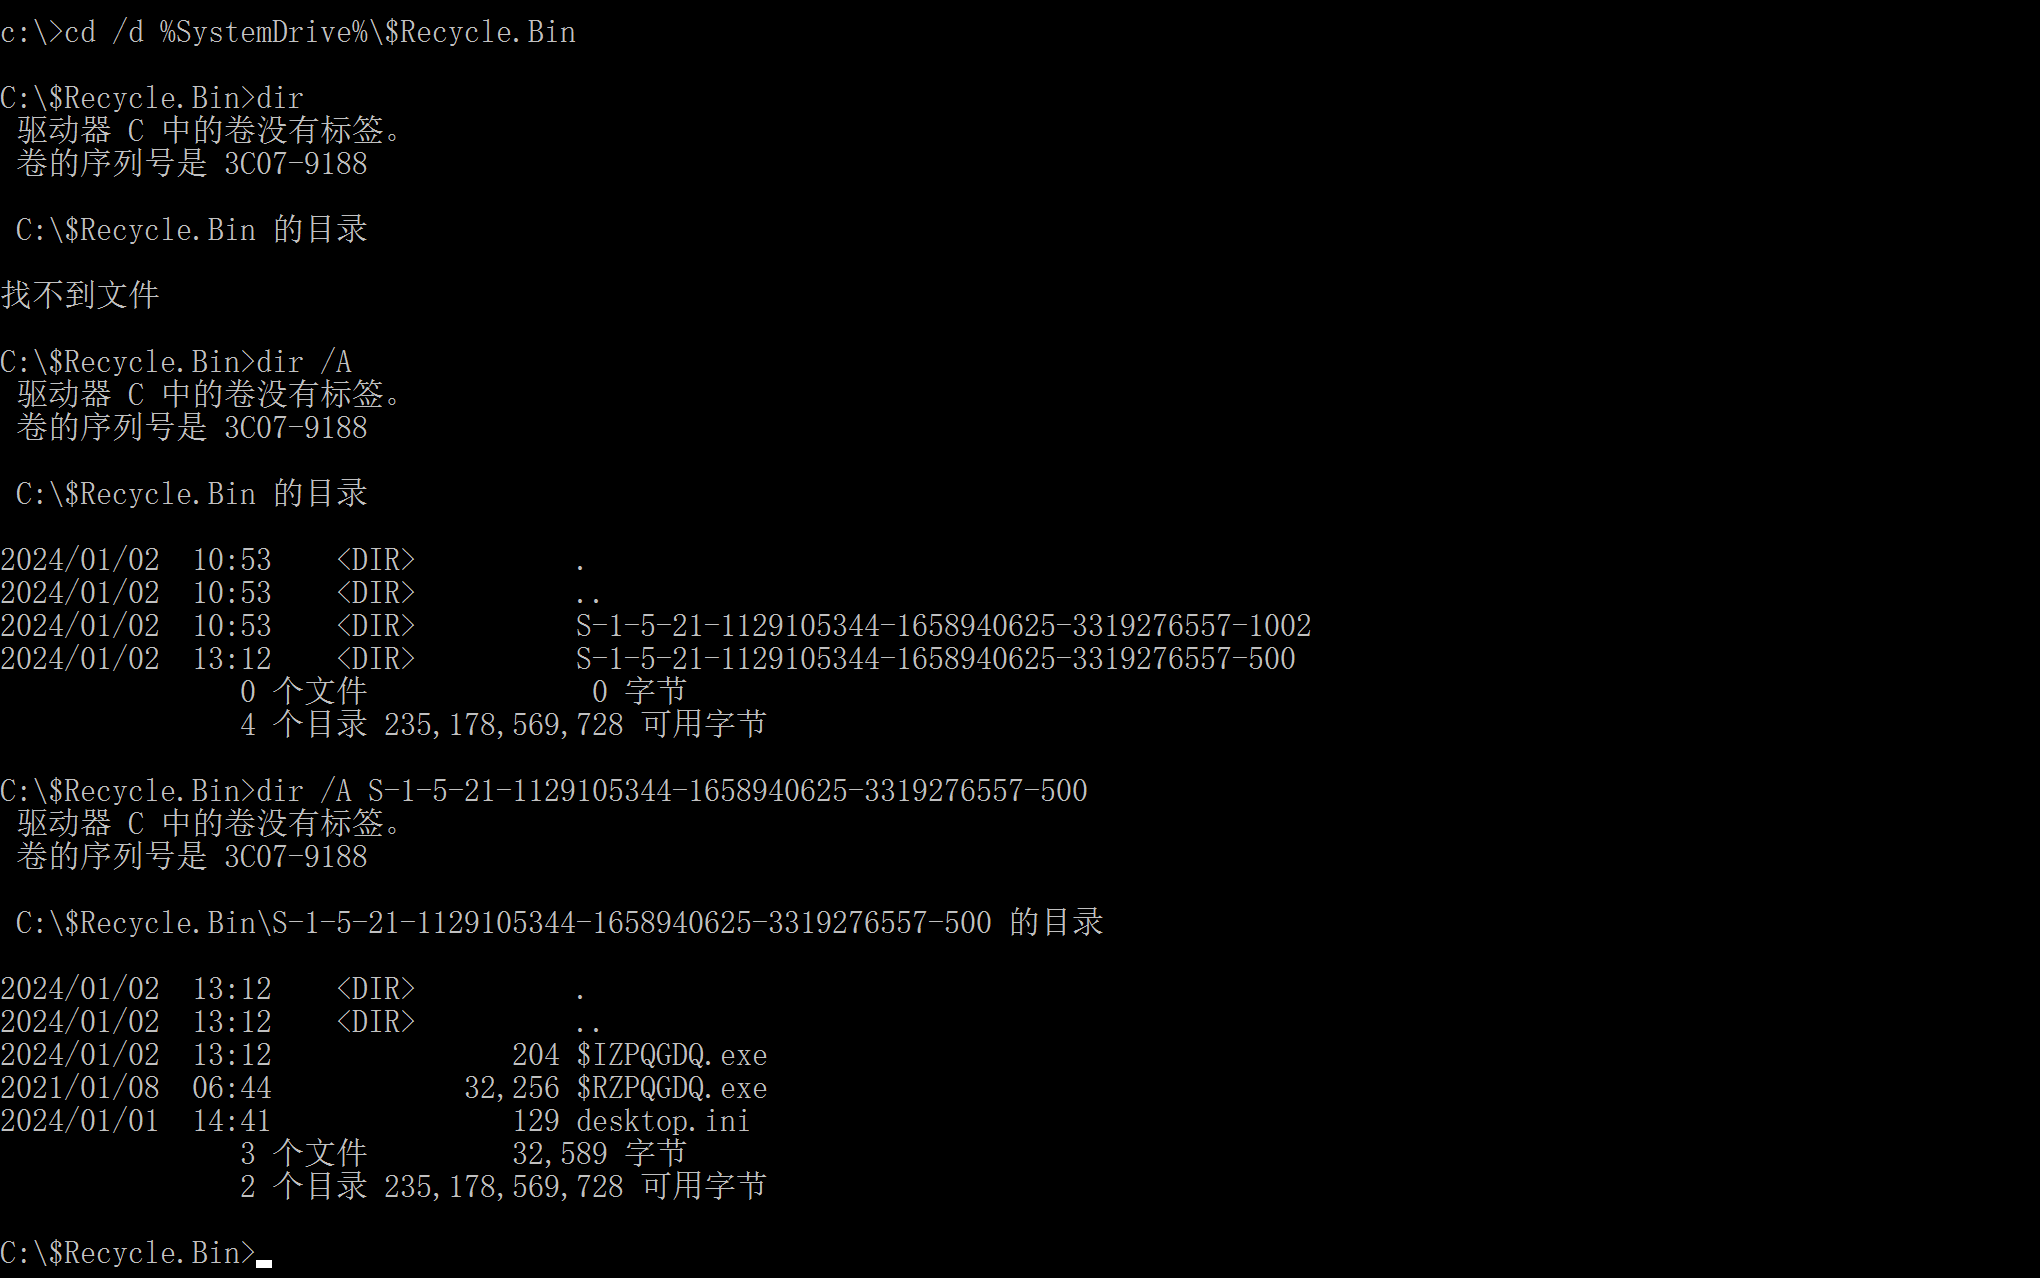Click the 204 byte size of $IZPQGDQ.exe
This screenshot has width=2040, height=1278.
(x=535, y=1055)
